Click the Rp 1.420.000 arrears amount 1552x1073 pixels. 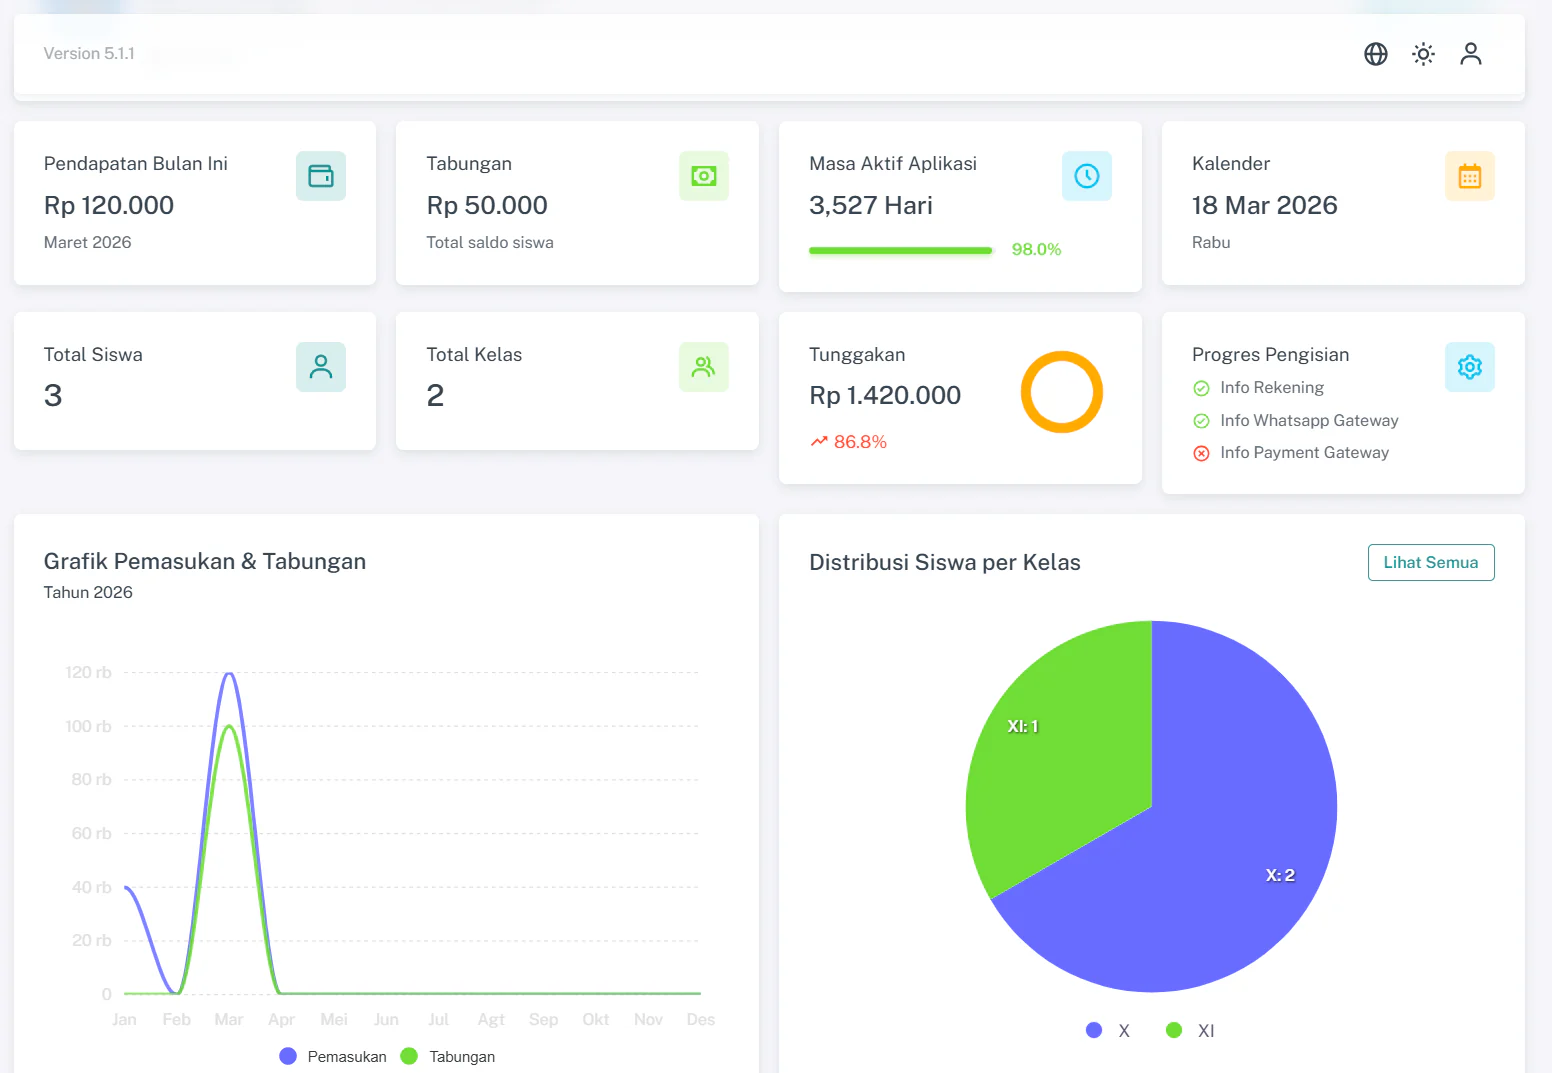coord(885,396)
